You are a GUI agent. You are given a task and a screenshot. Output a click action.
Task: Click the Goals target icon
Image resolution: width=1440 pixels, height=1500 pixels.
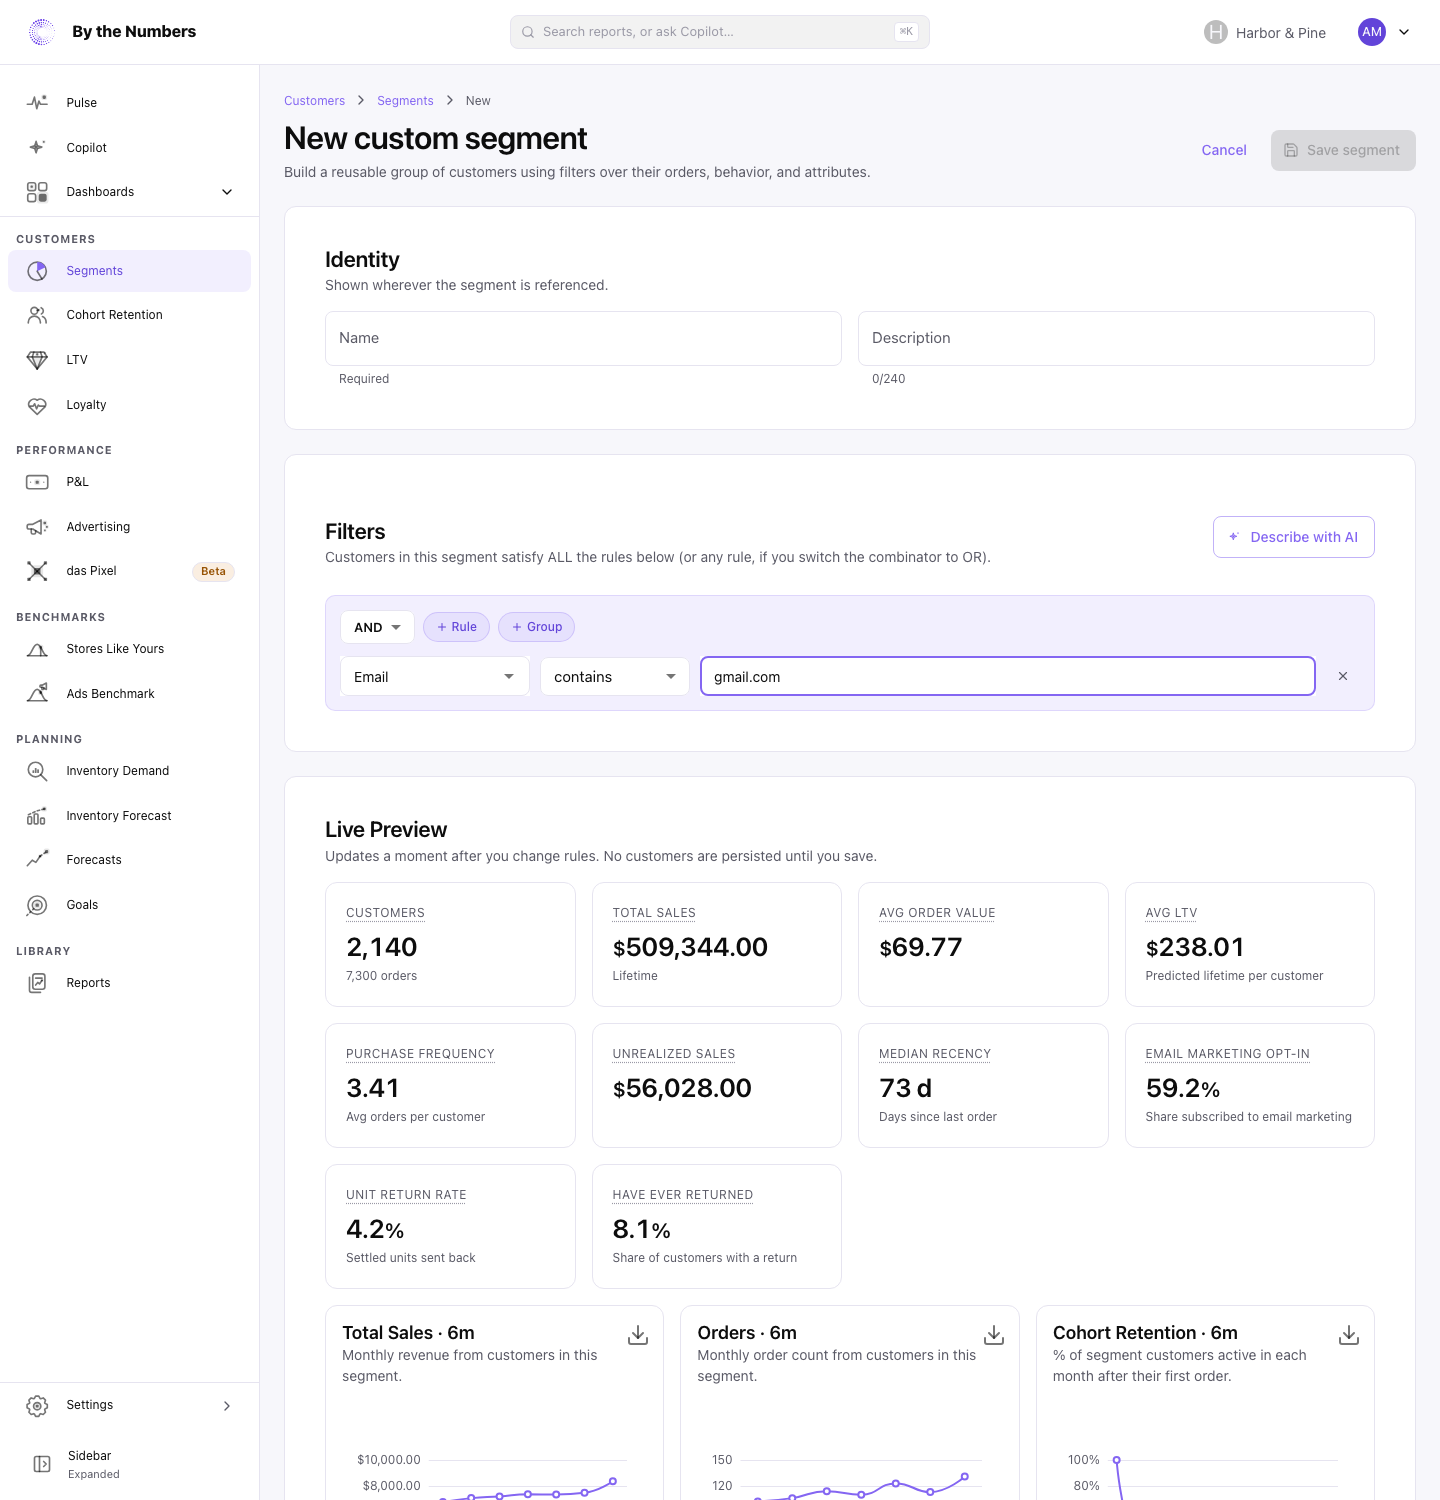[x=37, y=905]
